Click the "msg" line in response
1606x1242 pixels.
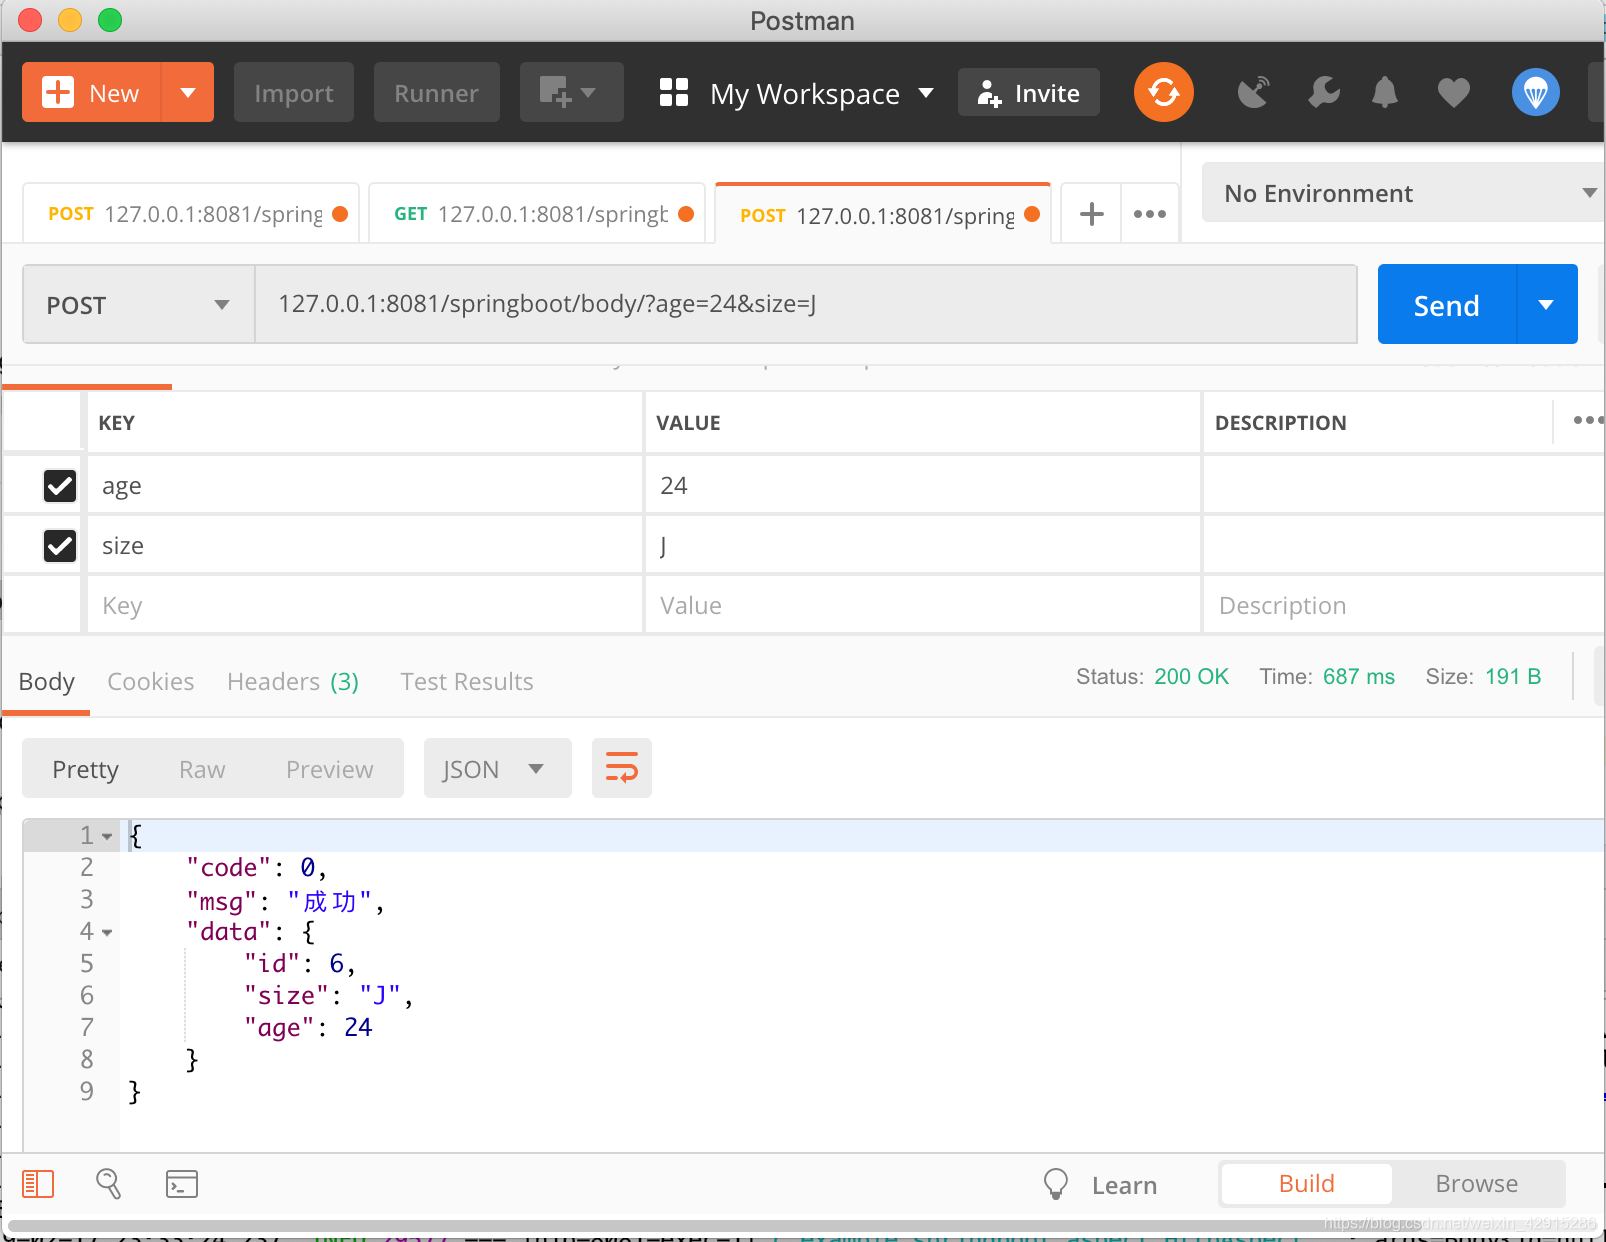click(x=285, y=901)
